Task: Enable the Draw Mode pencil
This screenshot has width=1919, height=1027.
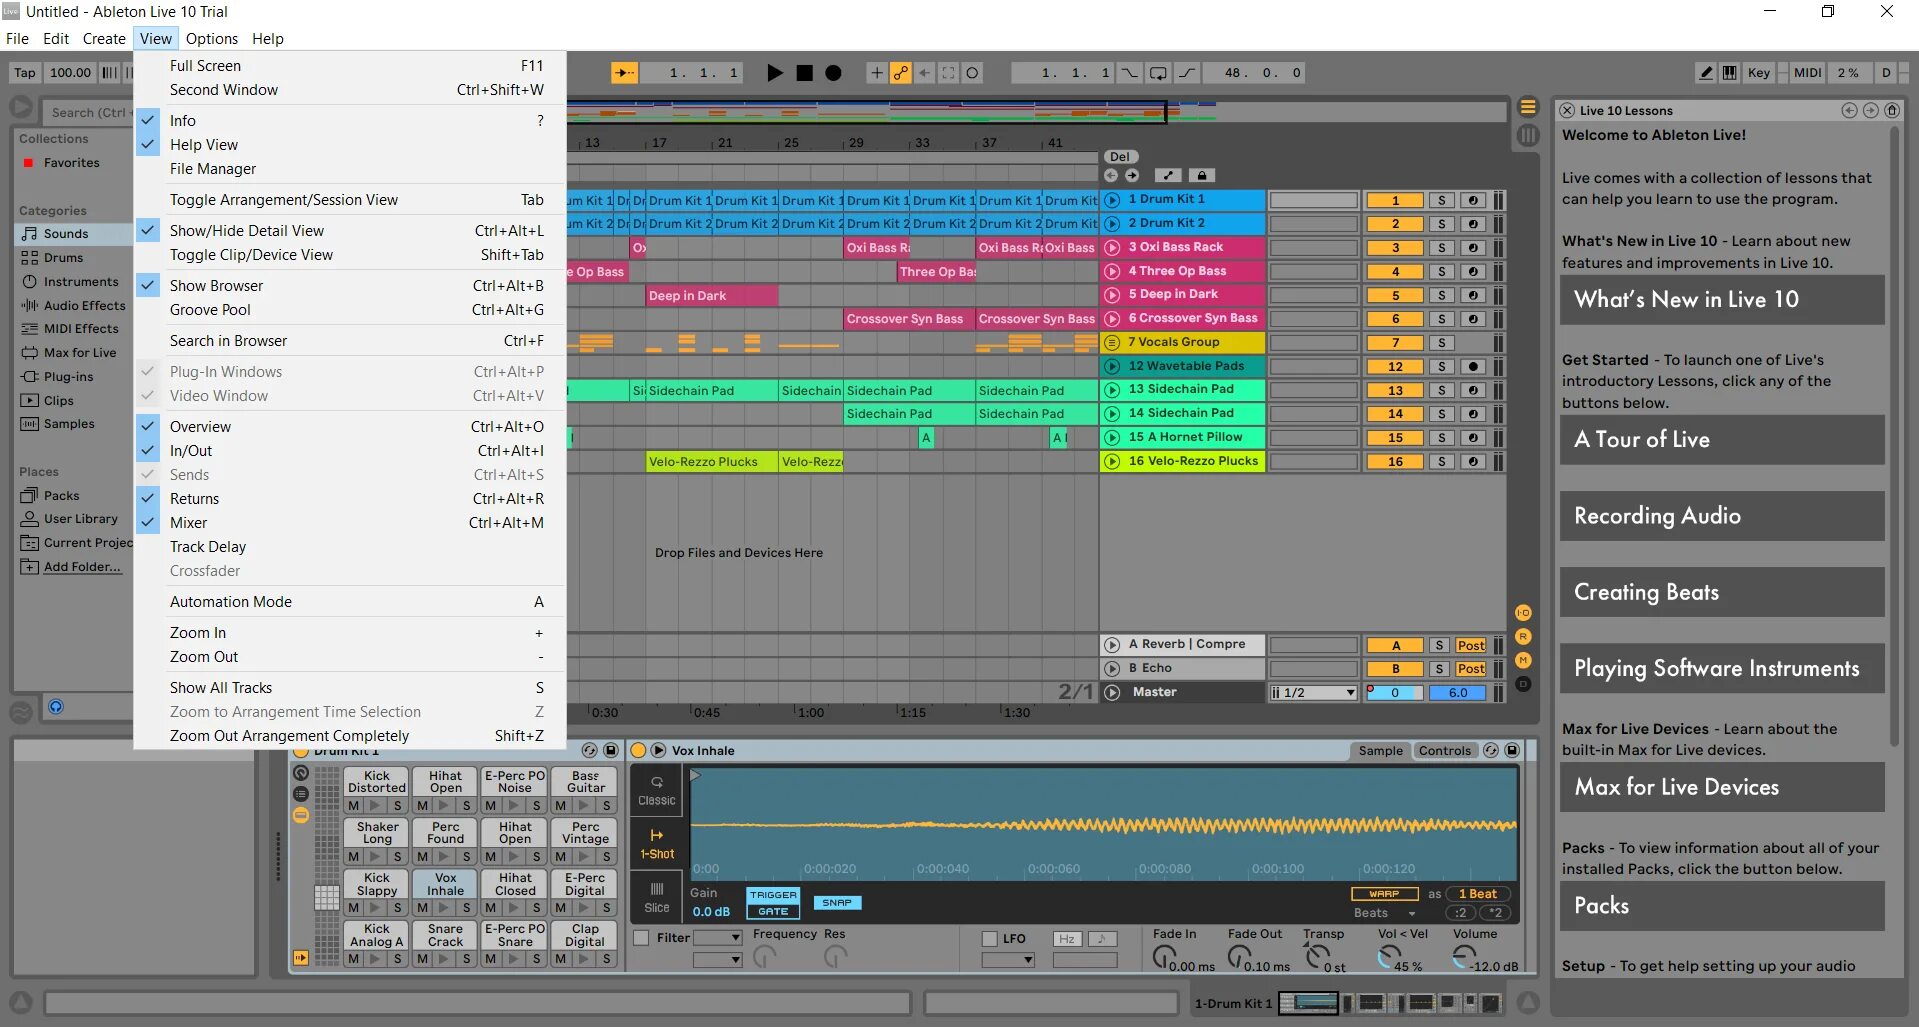Action: pyautogui.click(x=1706, y=73)
